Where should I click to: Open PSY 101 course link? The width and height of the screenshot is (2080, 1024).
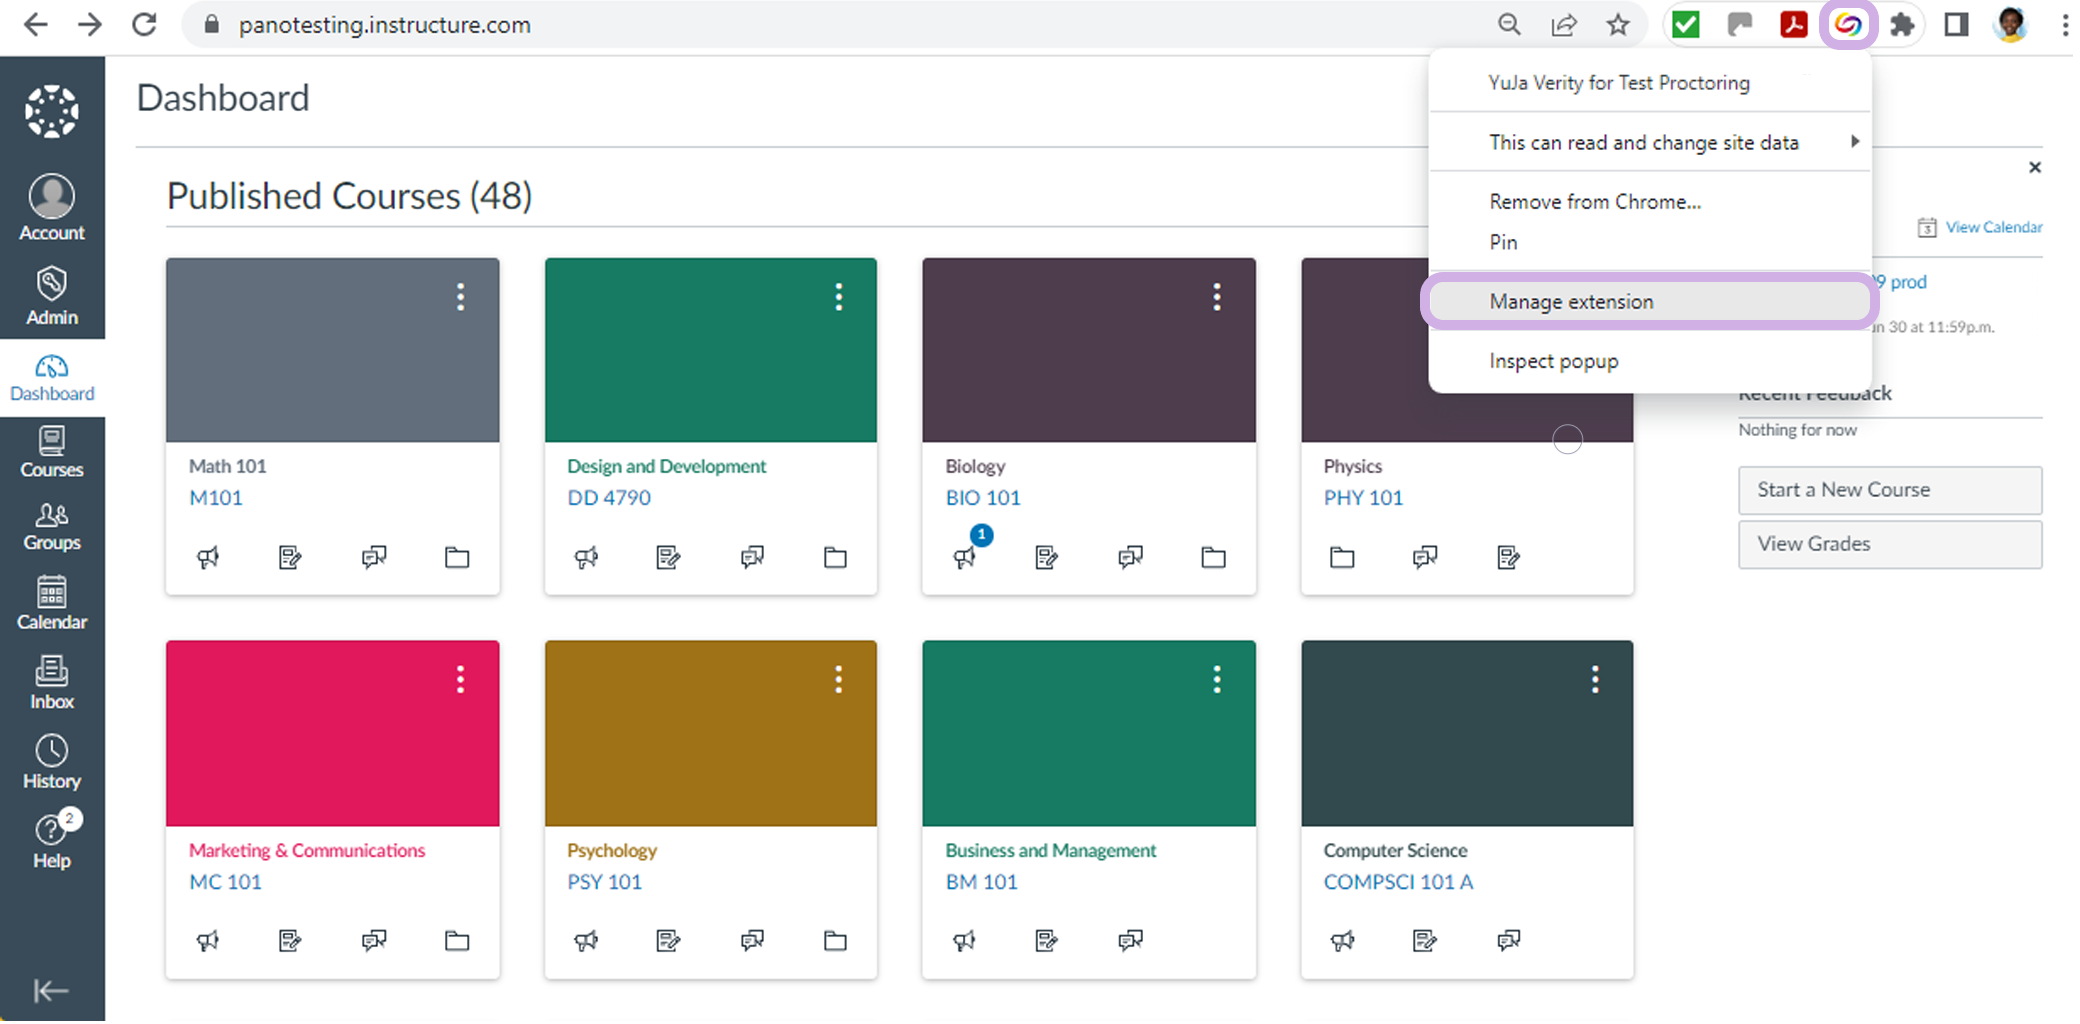604,882
